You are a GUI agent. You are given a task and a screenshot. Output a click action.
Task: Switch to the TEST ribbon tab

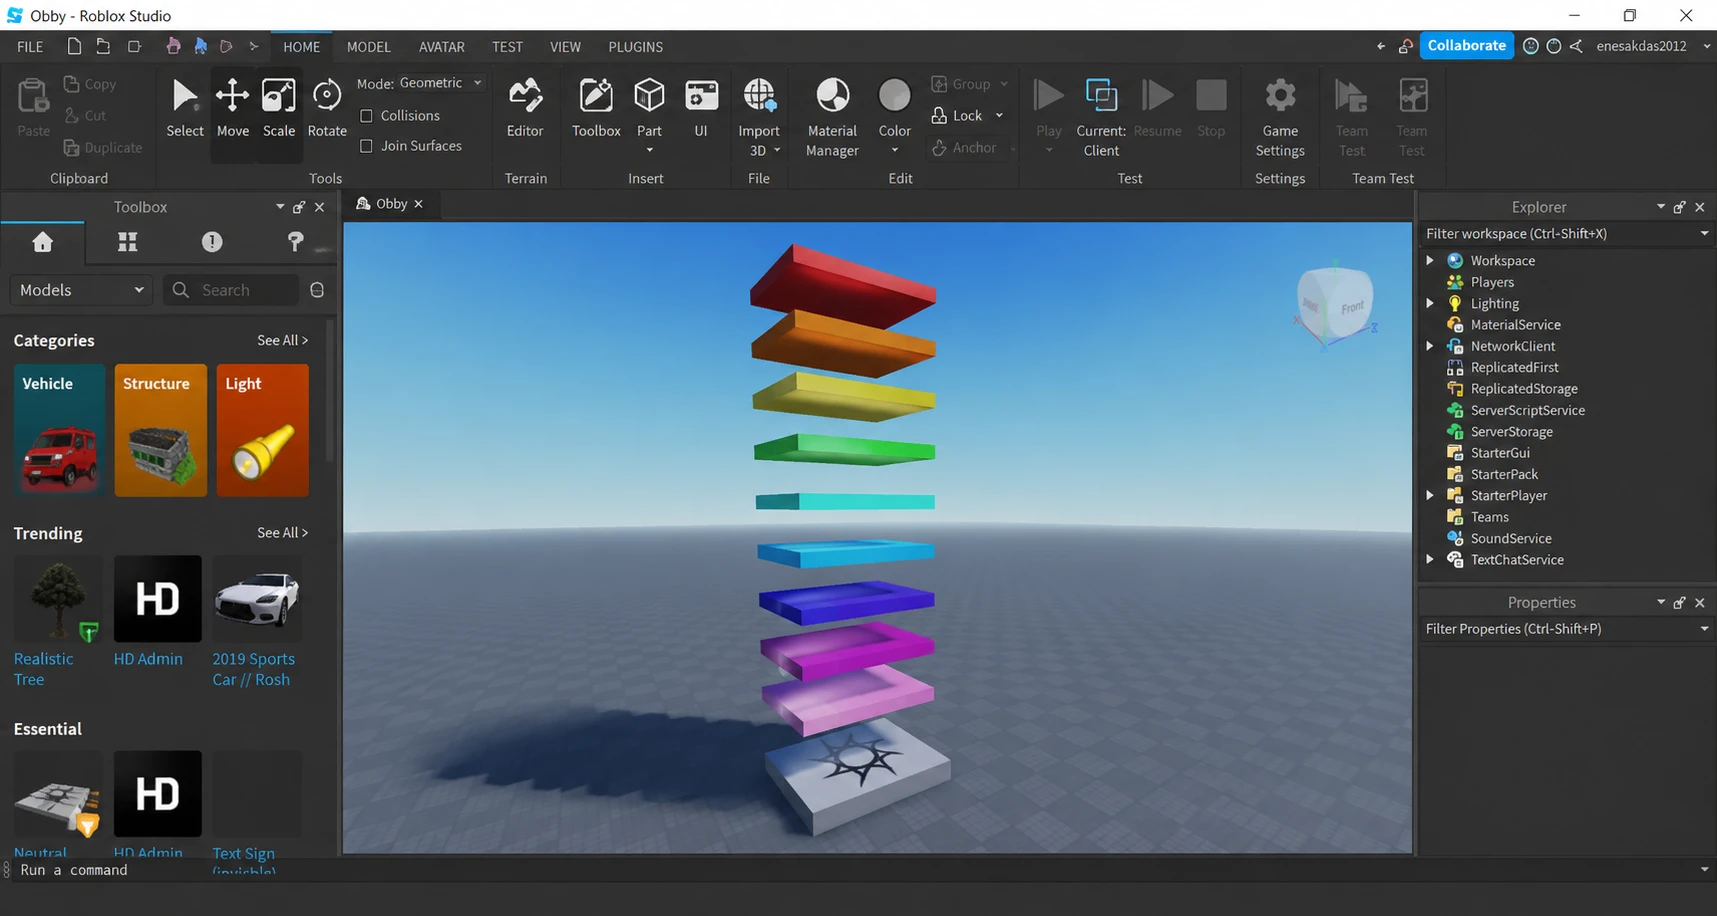tap(507, 47)
